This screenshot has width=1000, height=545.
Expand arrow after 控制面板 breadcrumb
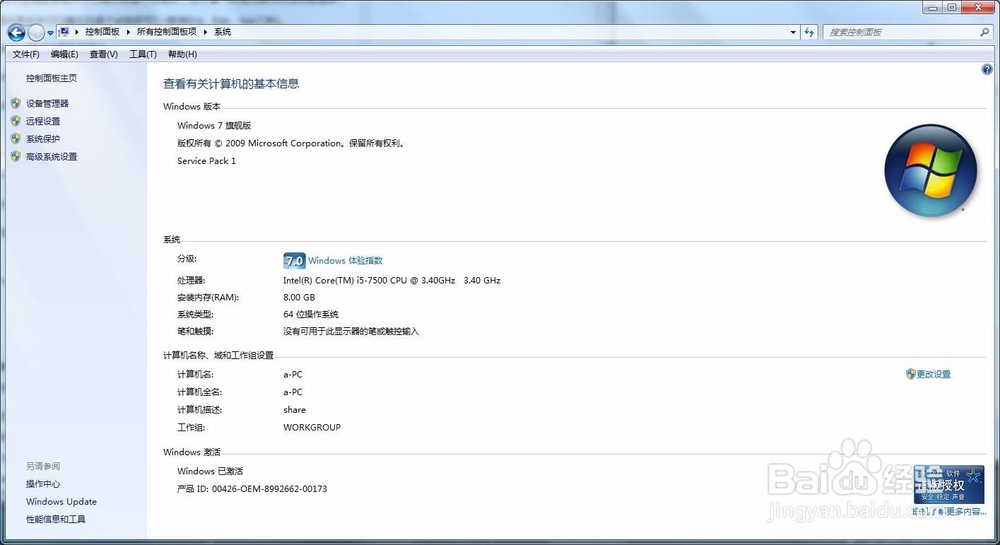(x=128, y=32)
